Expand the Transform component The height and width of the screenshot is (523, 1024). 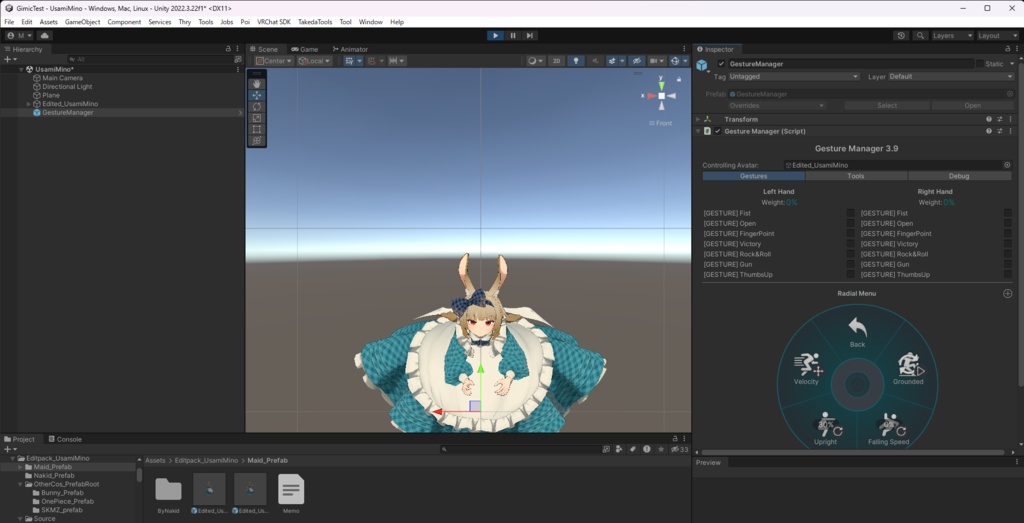coord(697,119)
